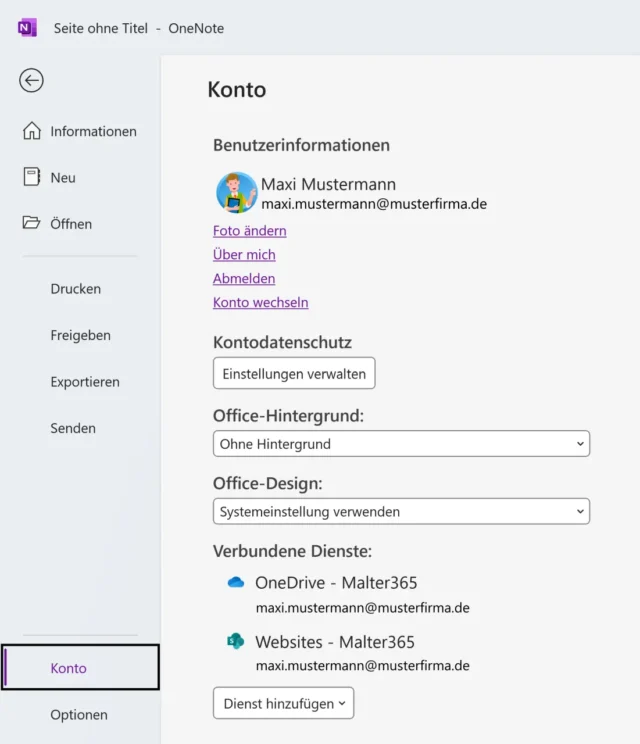The width and height of the screenshot is (640, 744).
Task: Expand the Dienst hinzufügen dropdown button
Action: pos(283,703)
